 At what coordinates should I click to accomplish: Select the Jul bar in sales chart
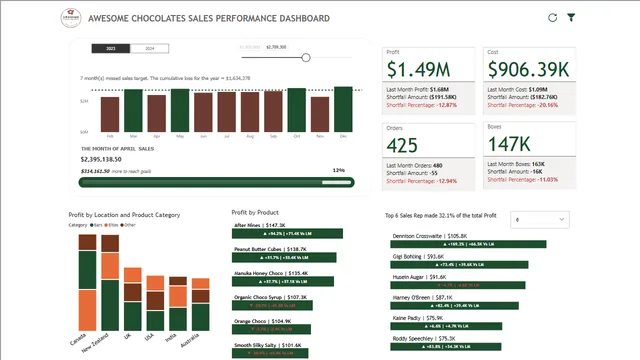[227, 112]
